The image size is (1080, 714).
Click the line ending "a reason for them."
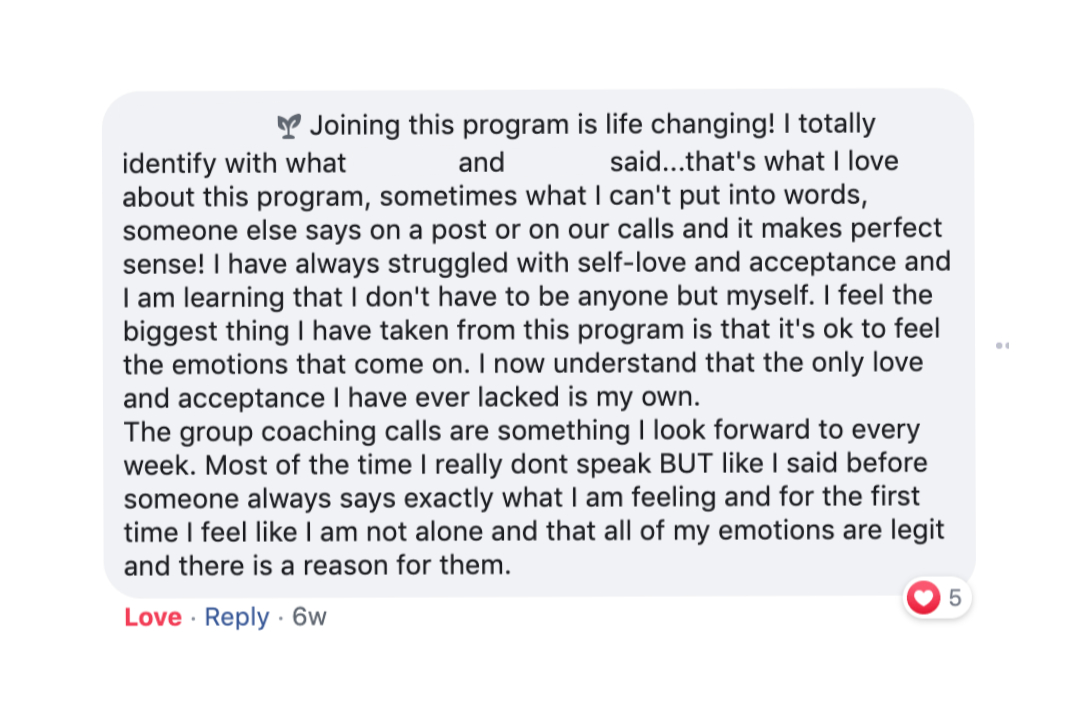400,565
